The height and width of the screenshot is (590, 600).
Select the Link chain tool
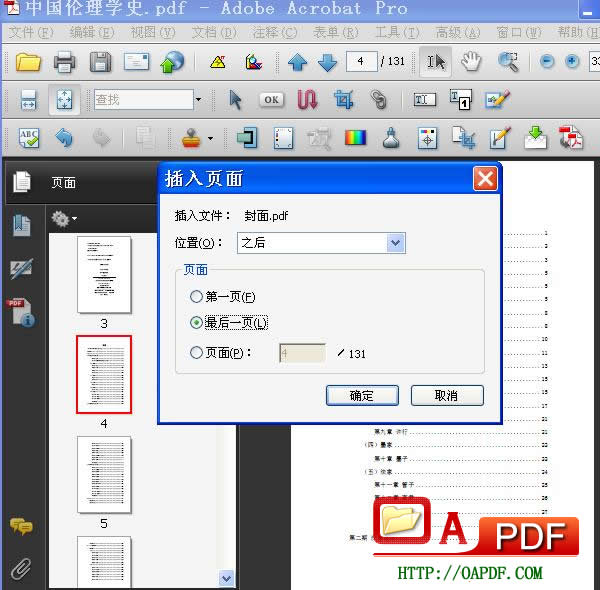pos(379,100)
